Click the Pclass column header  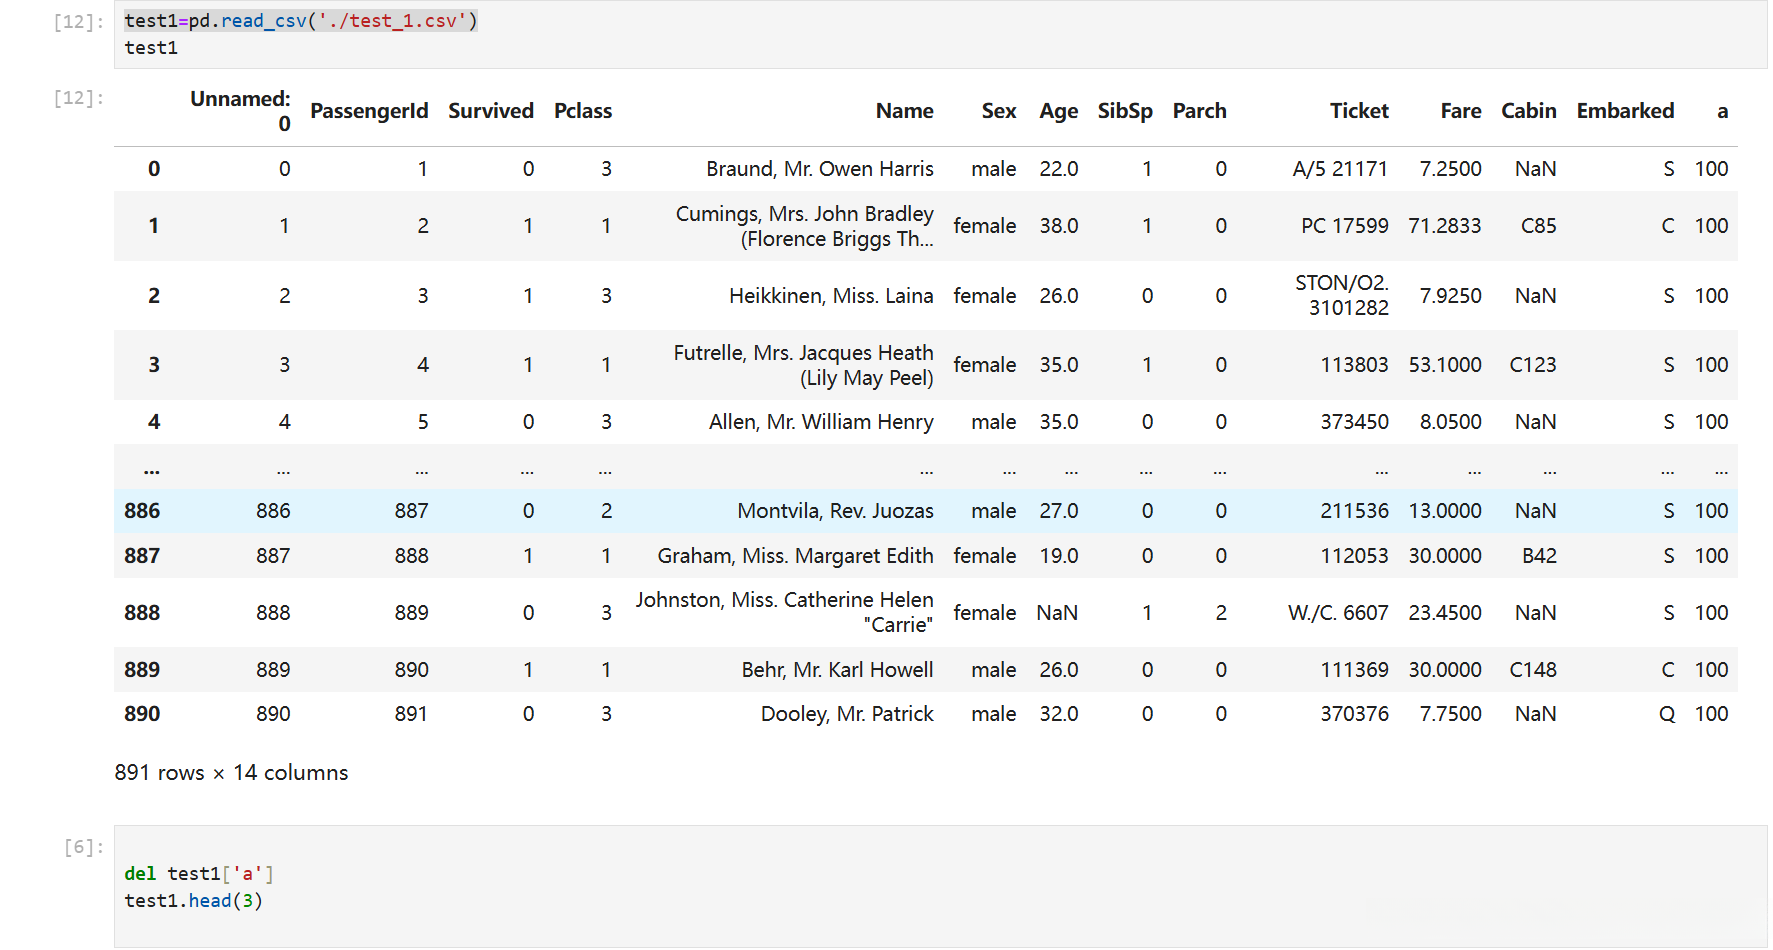(583, 111)
